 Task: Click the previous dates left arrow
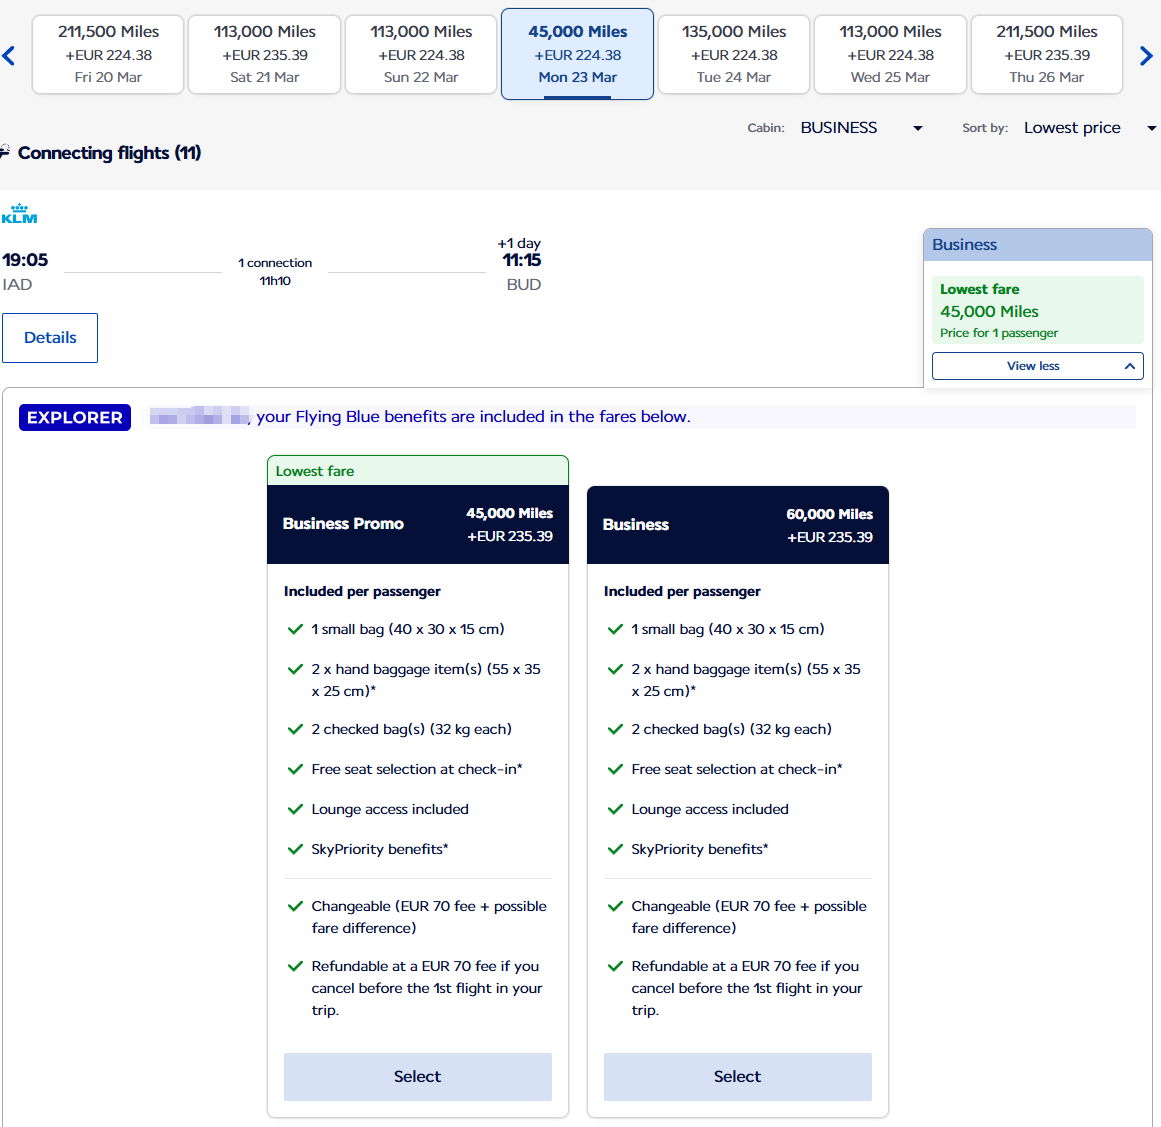[x=9, y=56]
